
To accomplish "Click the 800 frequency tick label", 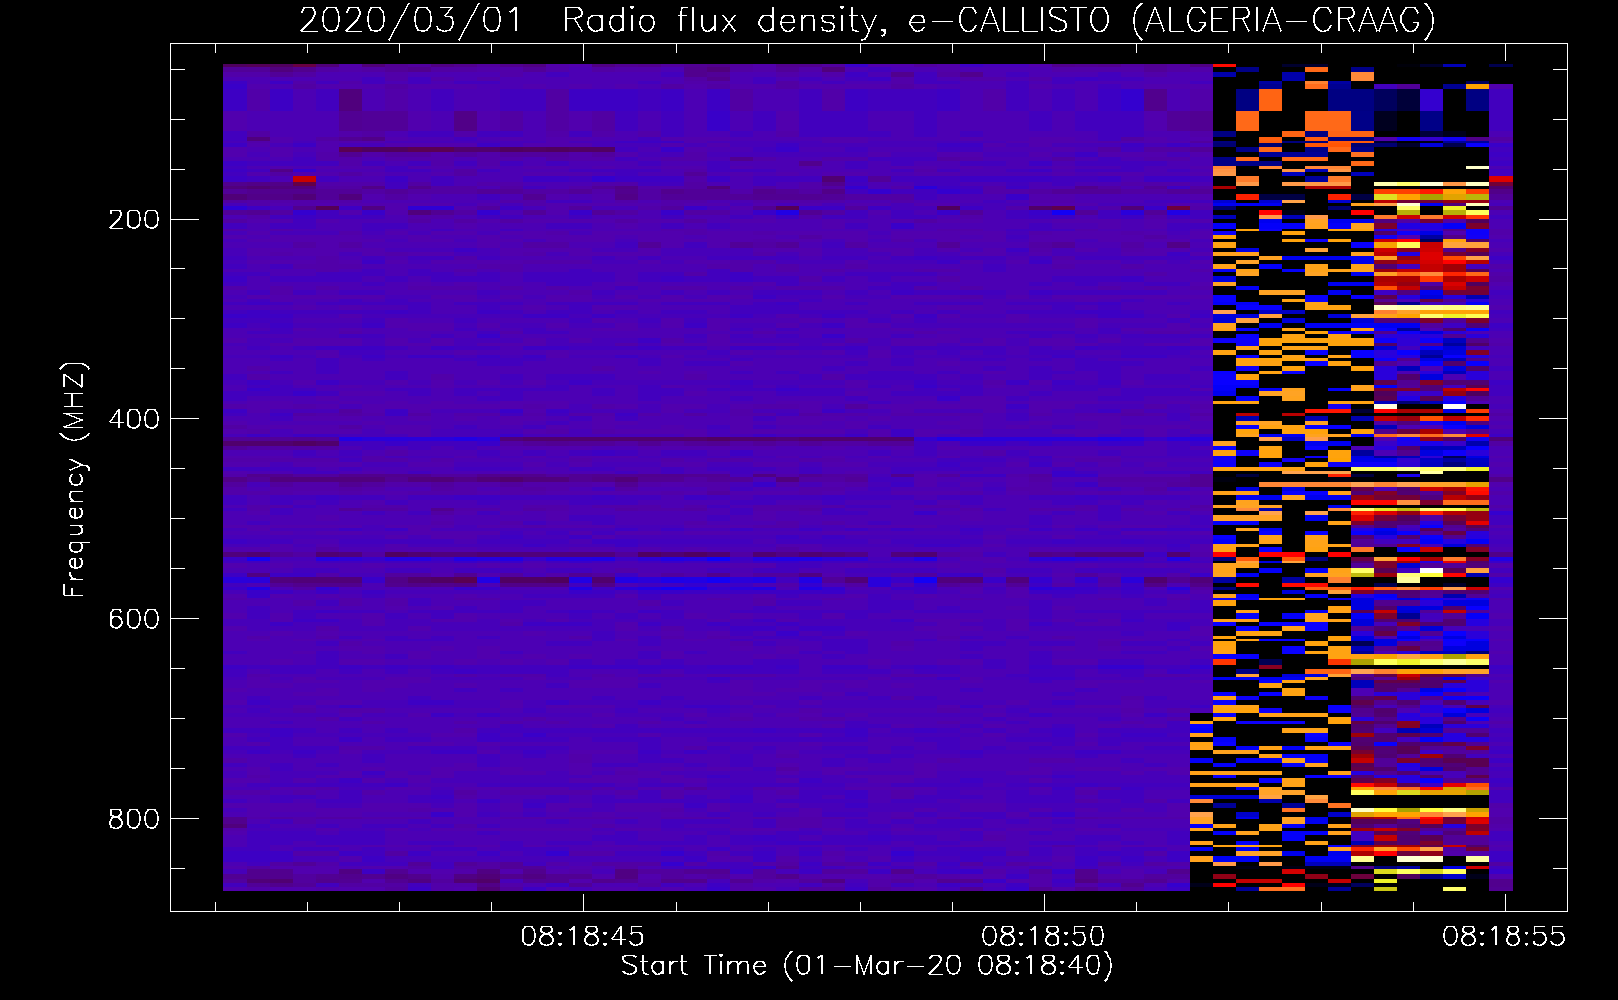I will pos(134,819).
